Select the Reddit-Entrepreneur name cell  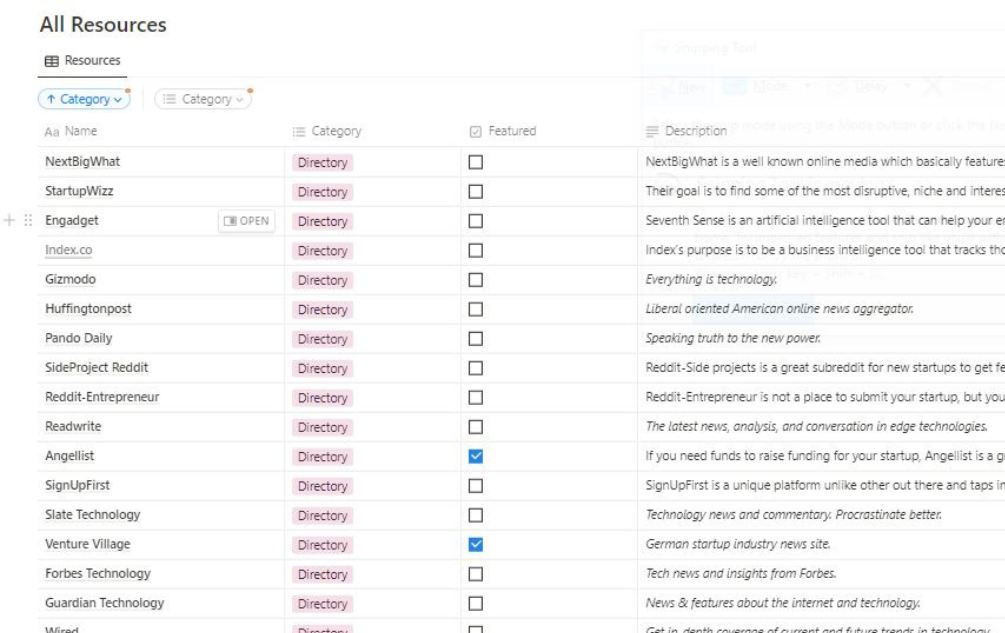161,398
